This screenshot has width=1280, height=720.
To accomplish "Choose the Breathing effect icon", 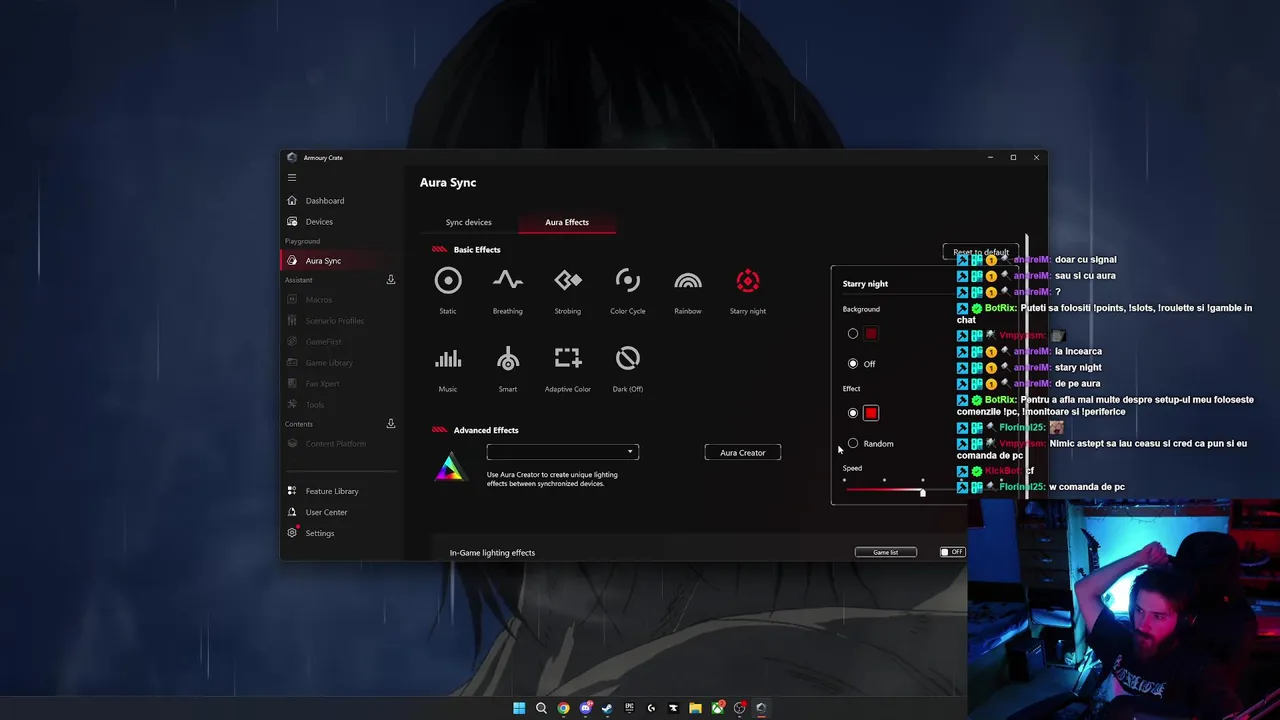I will tap(508, 281).
